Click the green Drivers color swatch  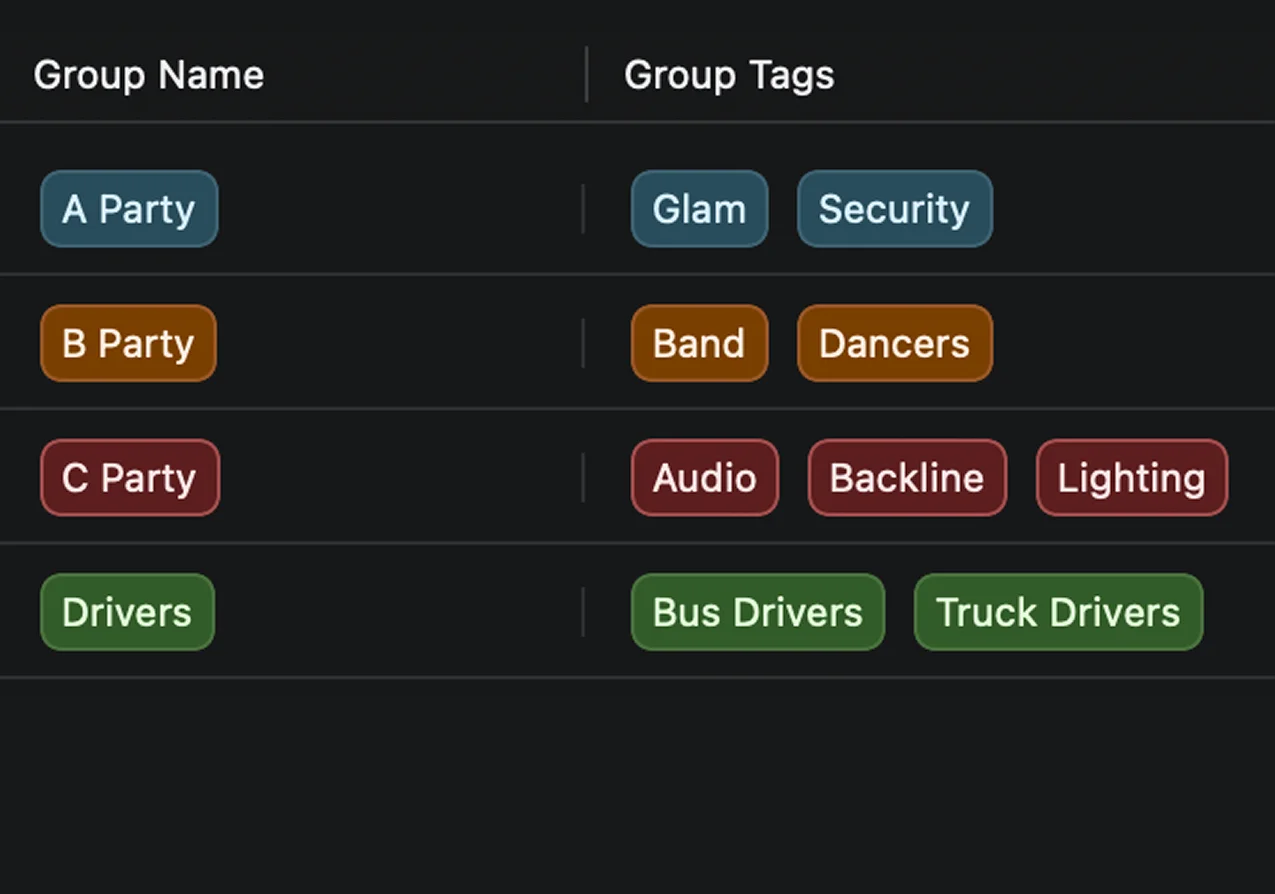tap(126, 612)
